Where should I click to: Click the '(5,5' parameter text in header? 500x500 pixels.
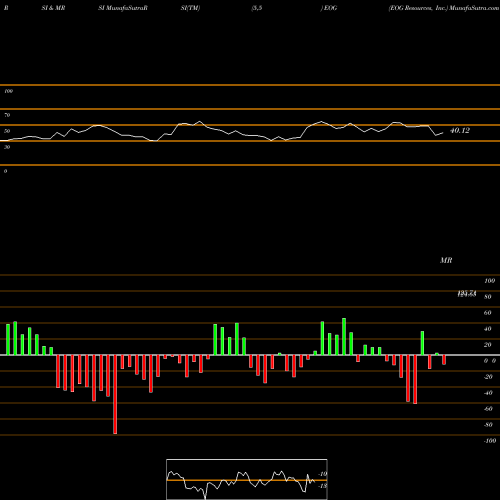[x=257, y=8]
